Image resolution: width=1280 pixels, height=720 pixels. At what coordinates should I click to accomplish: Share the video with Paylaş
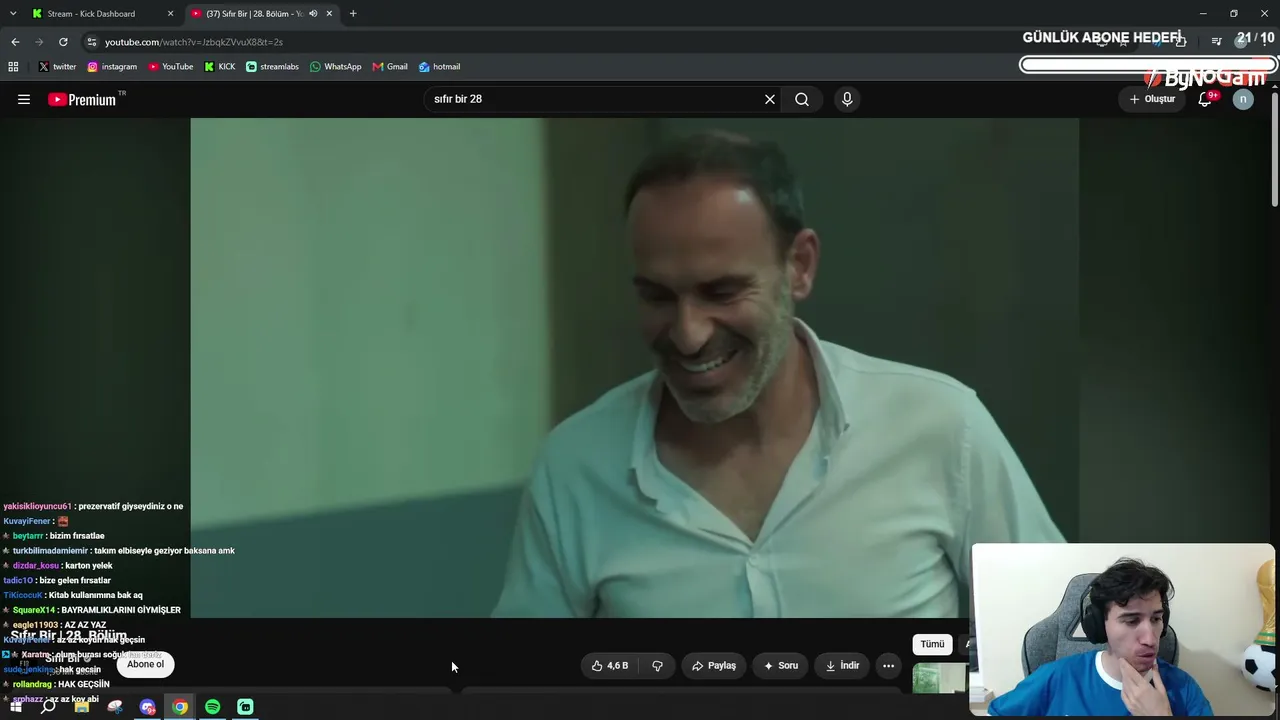(x=714, y=665)
